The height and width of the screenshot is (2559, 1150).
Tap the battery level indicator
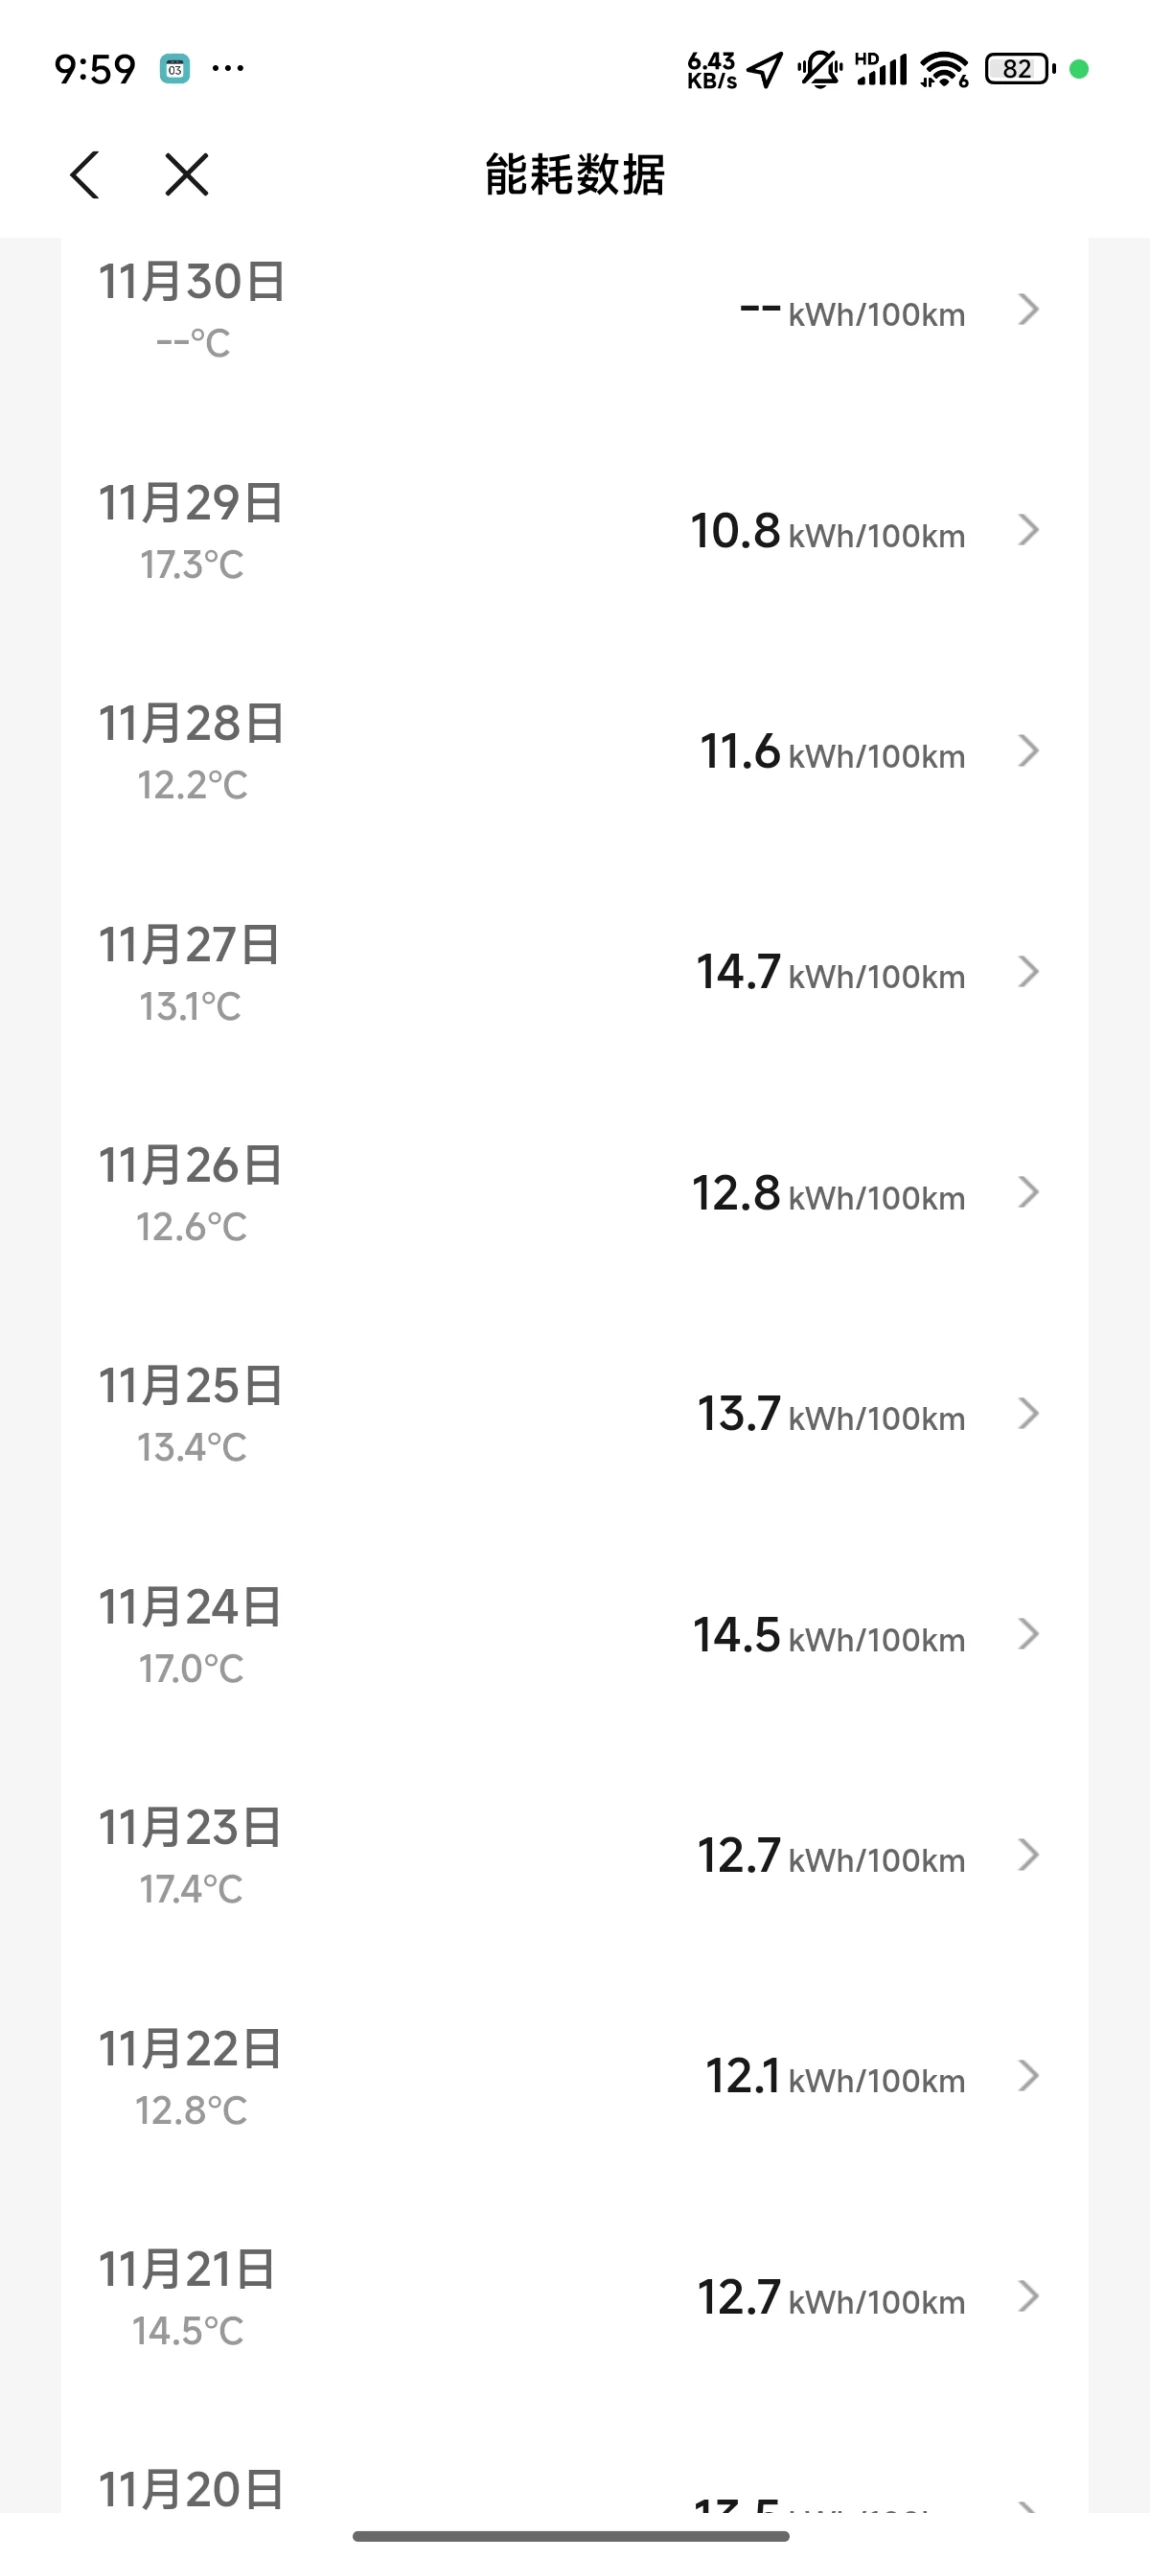tap(1019, 69)
